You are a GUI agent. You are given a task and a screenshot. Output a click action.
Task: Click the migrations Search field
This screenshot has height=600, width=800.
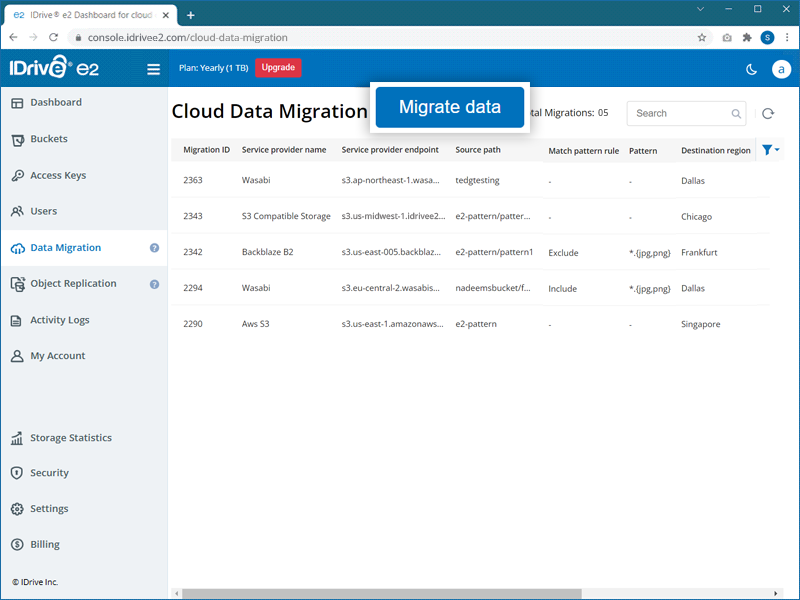click(680, 114)
